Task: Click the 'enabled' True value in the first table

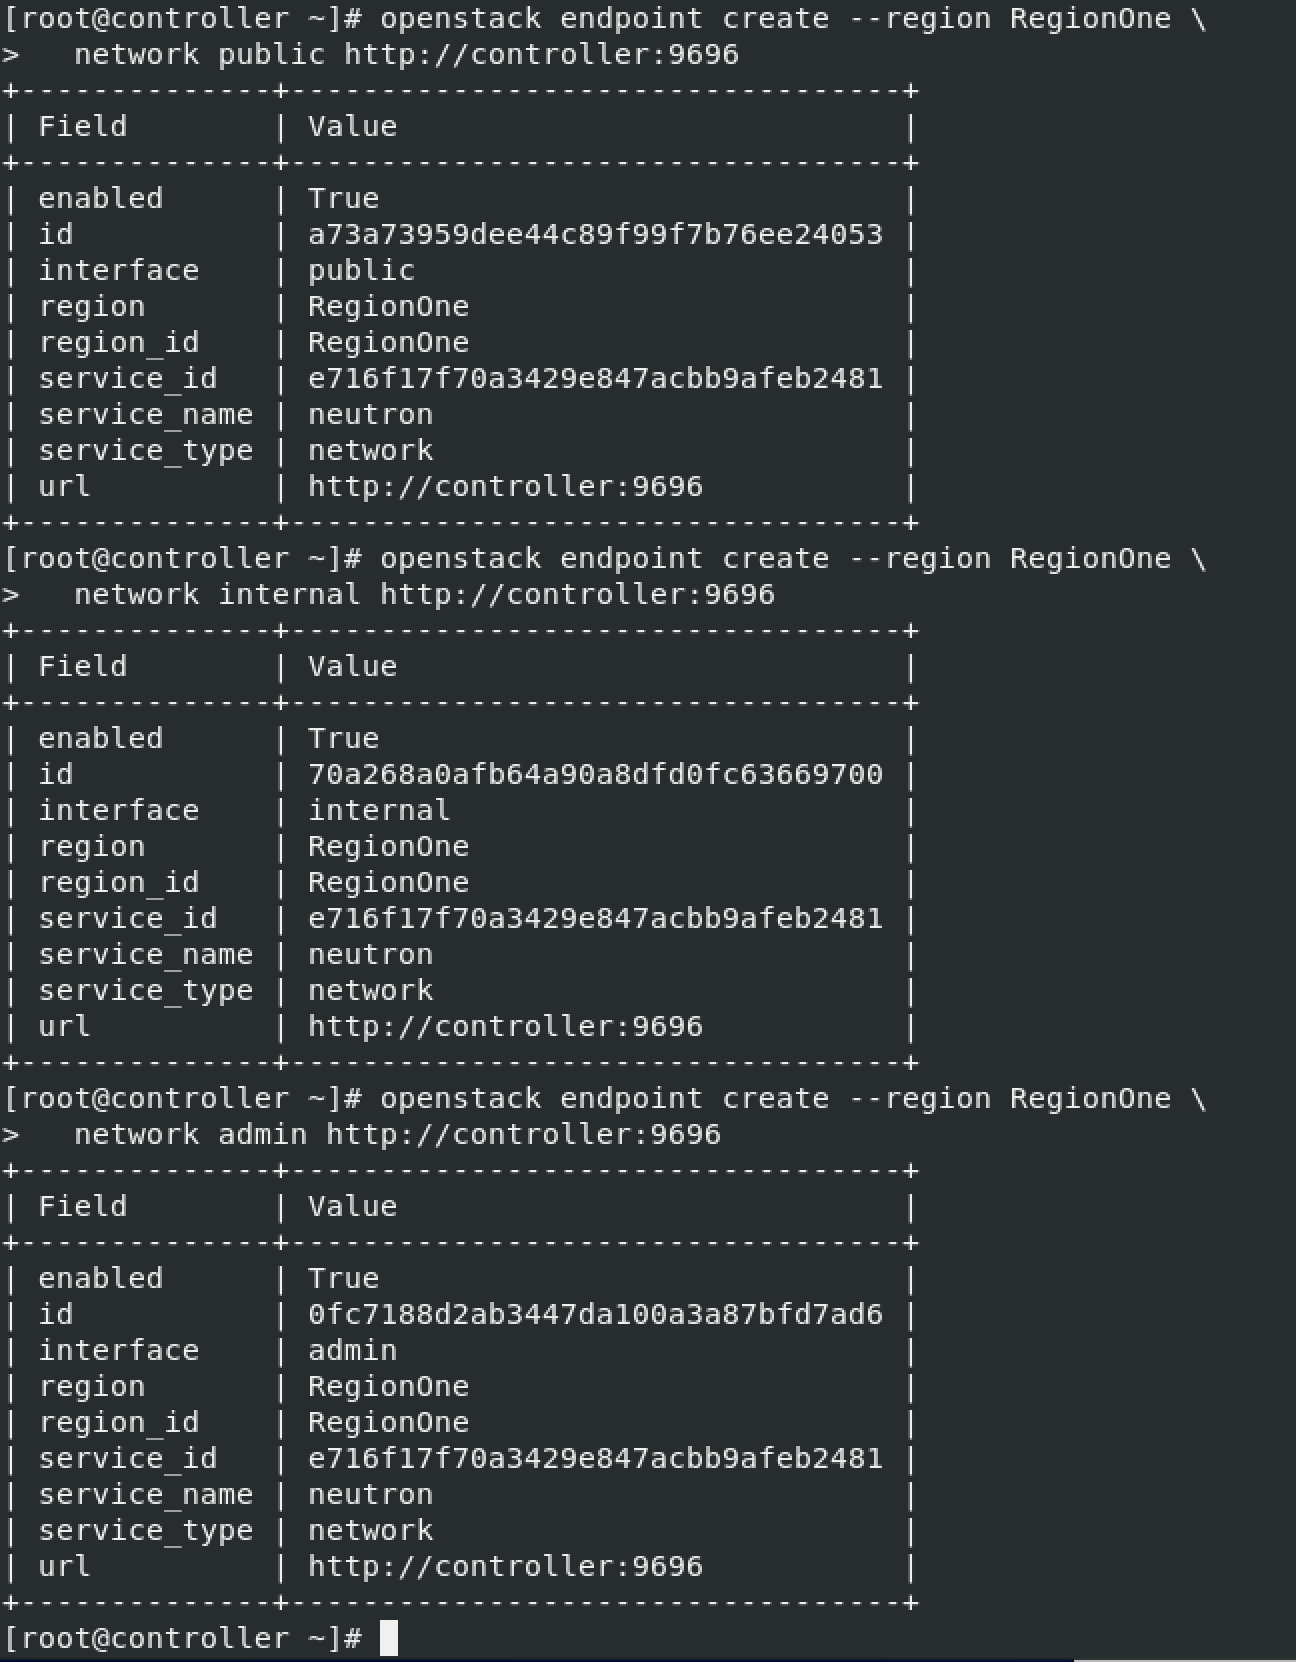Action: pos(343,198)
